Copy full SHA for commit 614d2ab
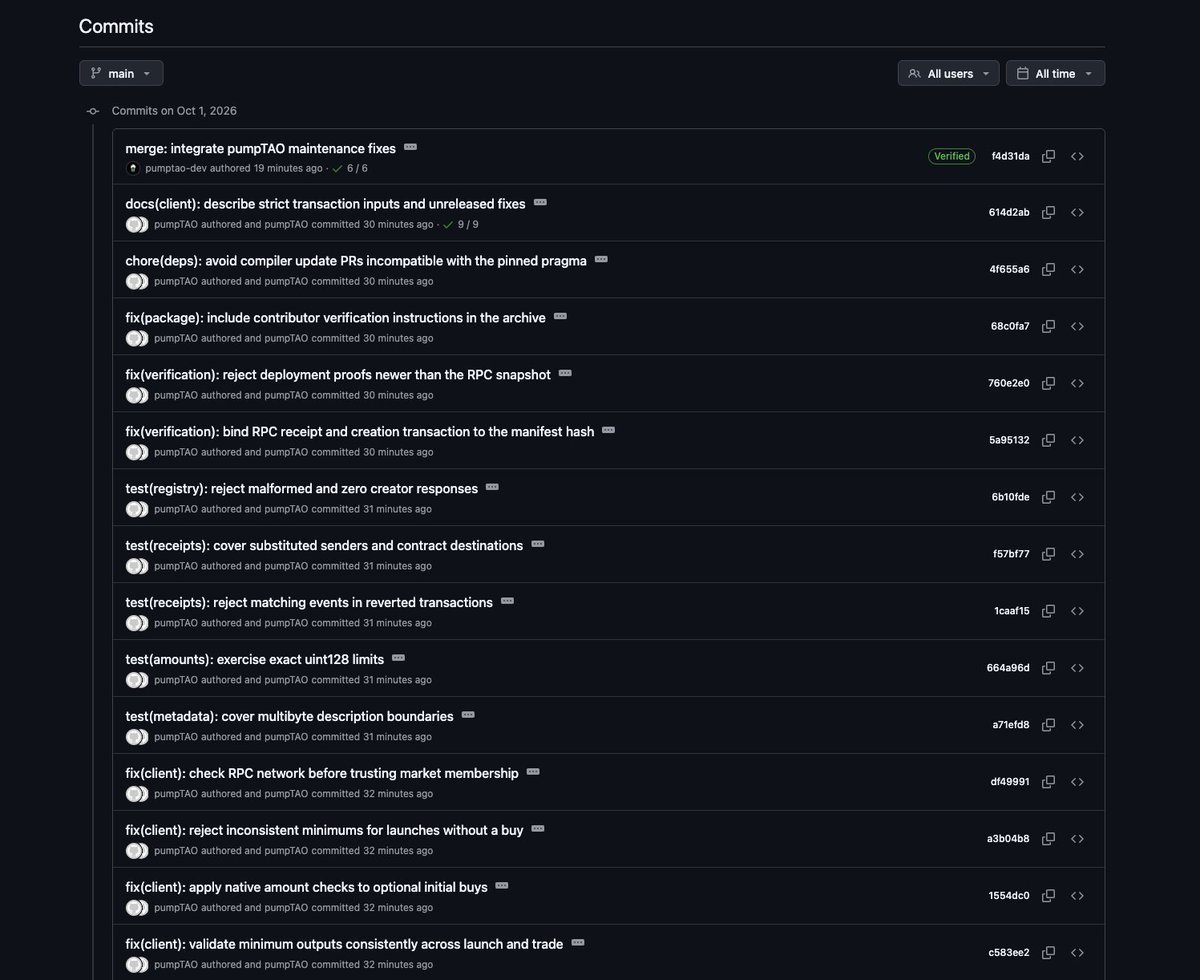Viewport: 1200px width, 980px height. click(x=1049, y=212)
